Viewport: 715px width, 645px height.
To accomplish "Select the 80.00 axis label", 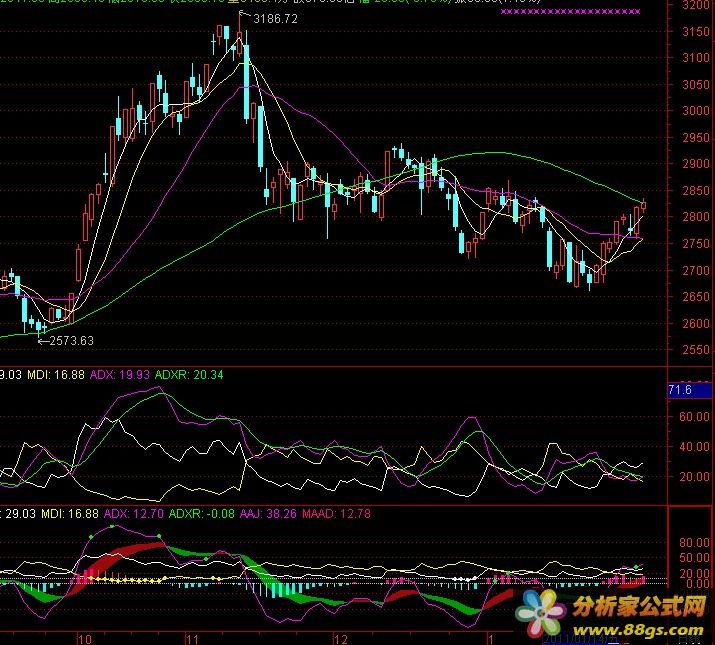I will click(x=694, y=543).
